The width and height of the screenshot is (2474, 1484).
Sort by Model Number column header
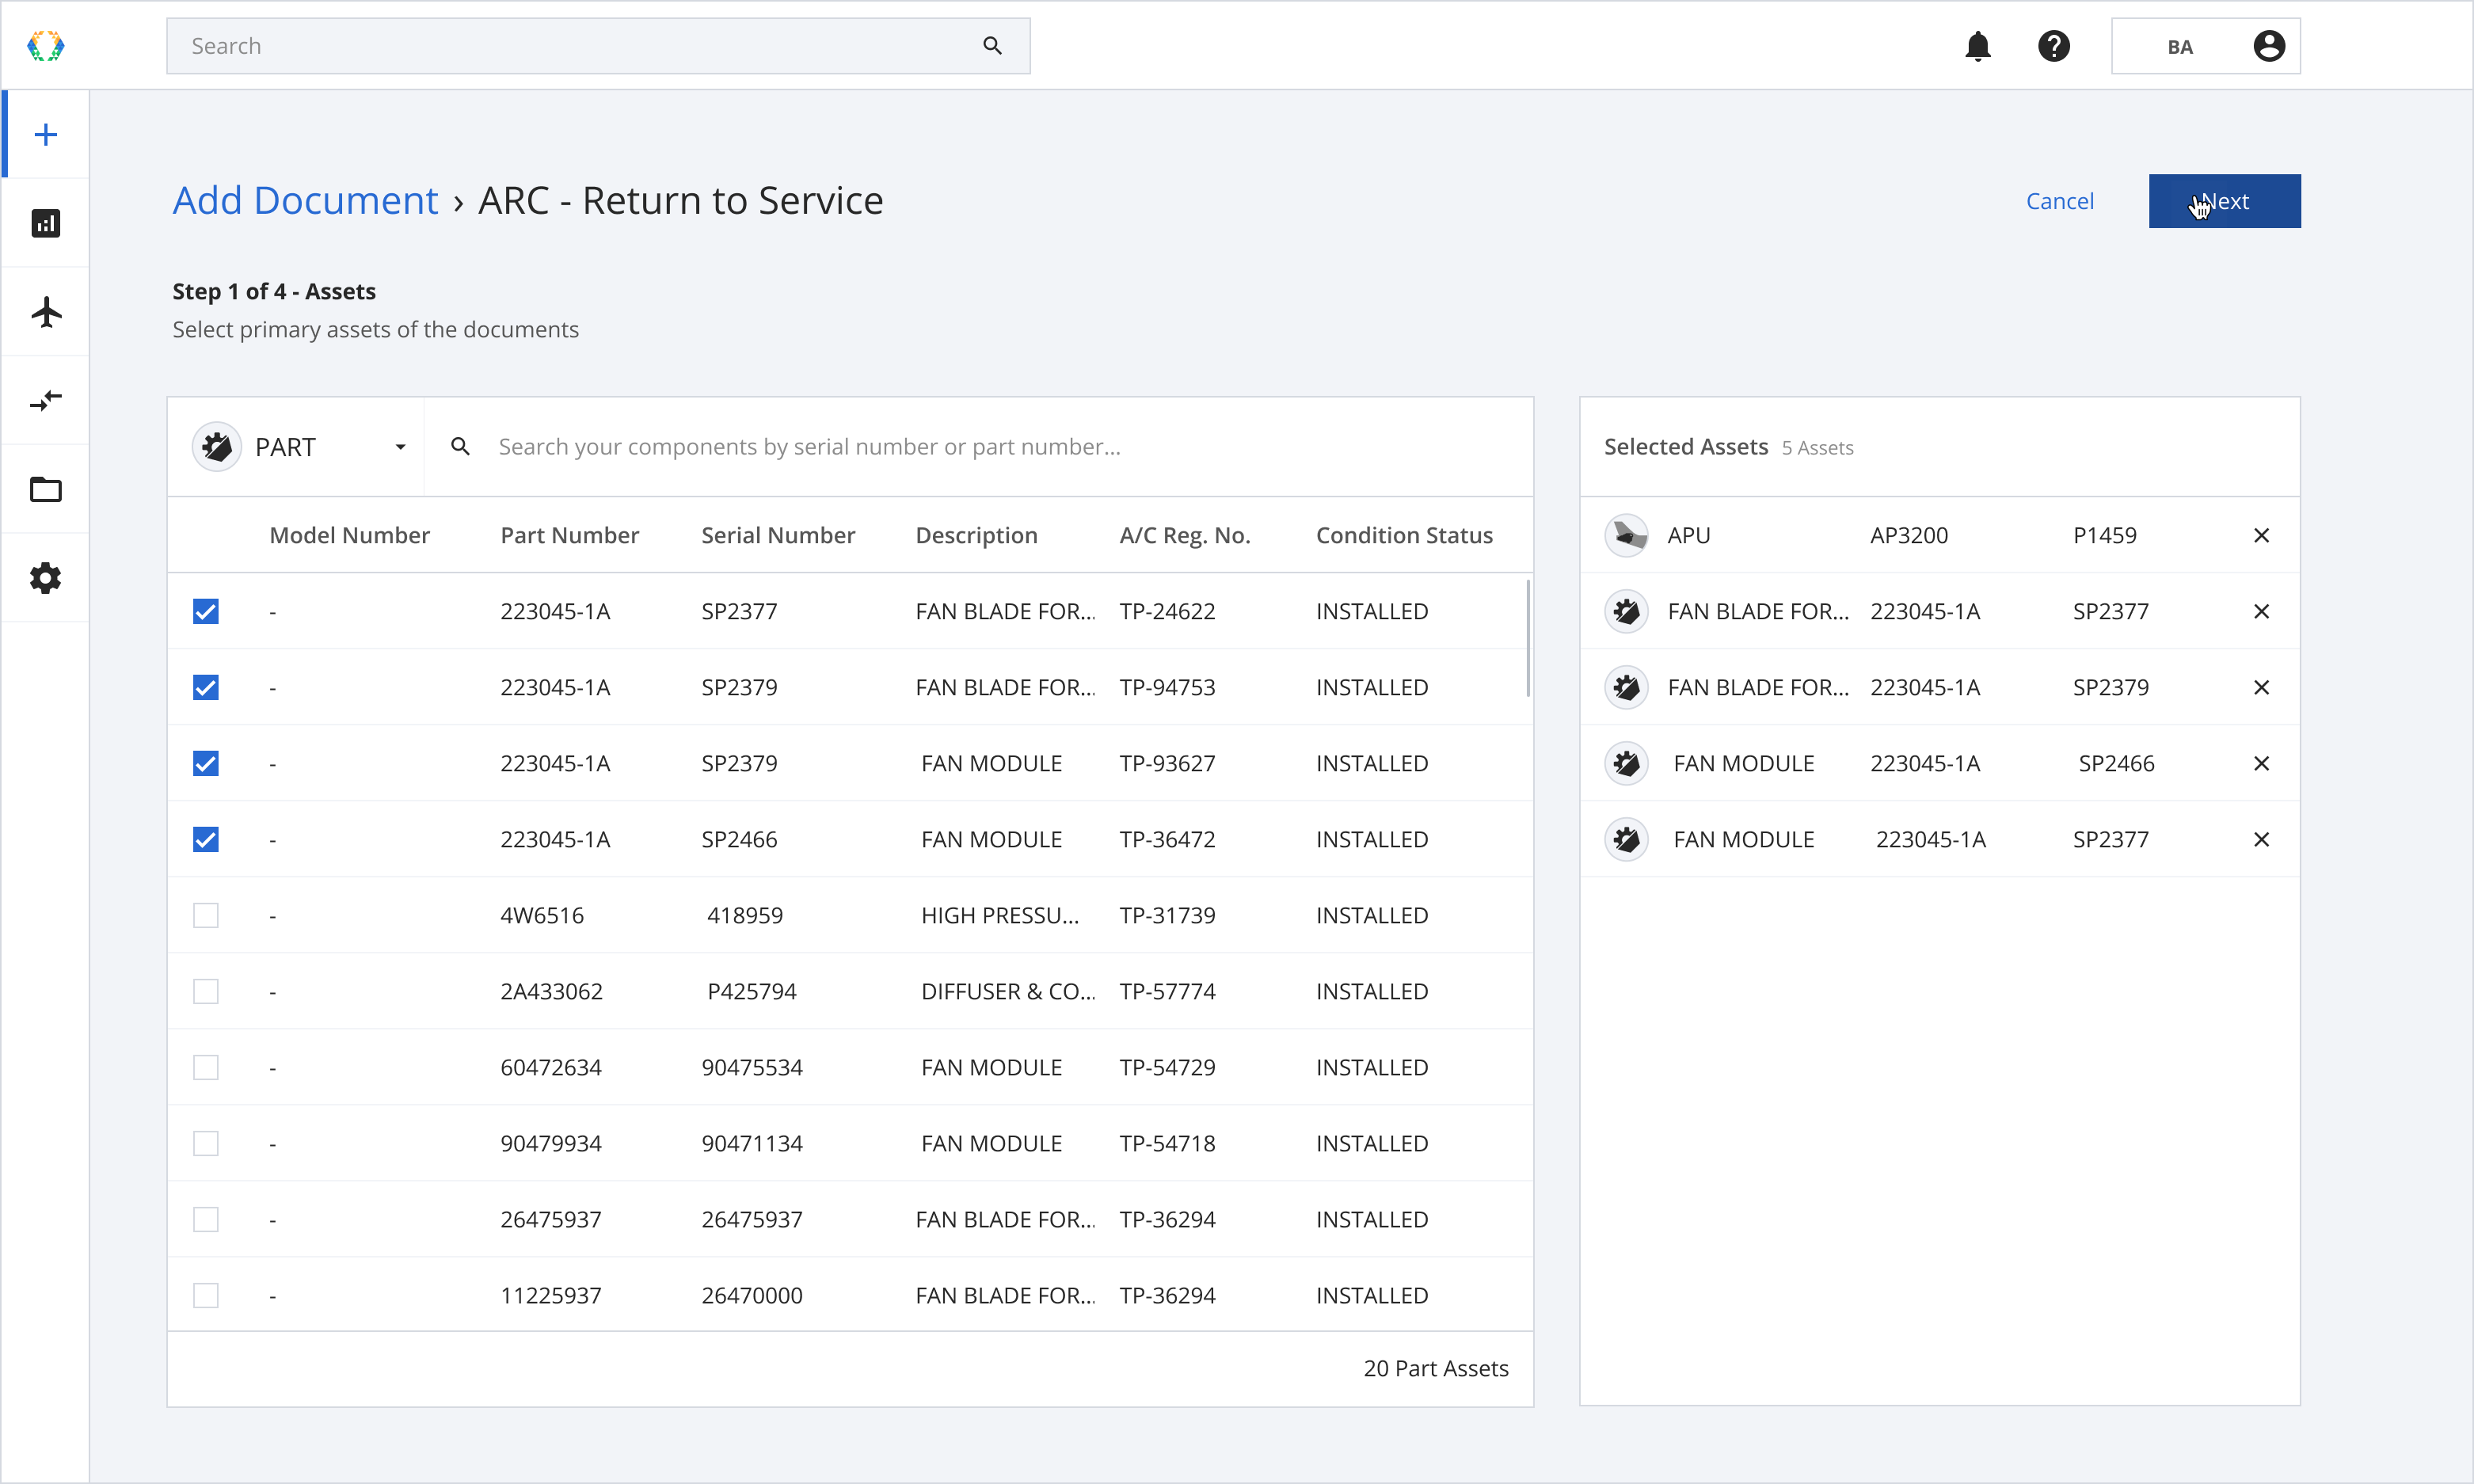click(x=350, y=536)
